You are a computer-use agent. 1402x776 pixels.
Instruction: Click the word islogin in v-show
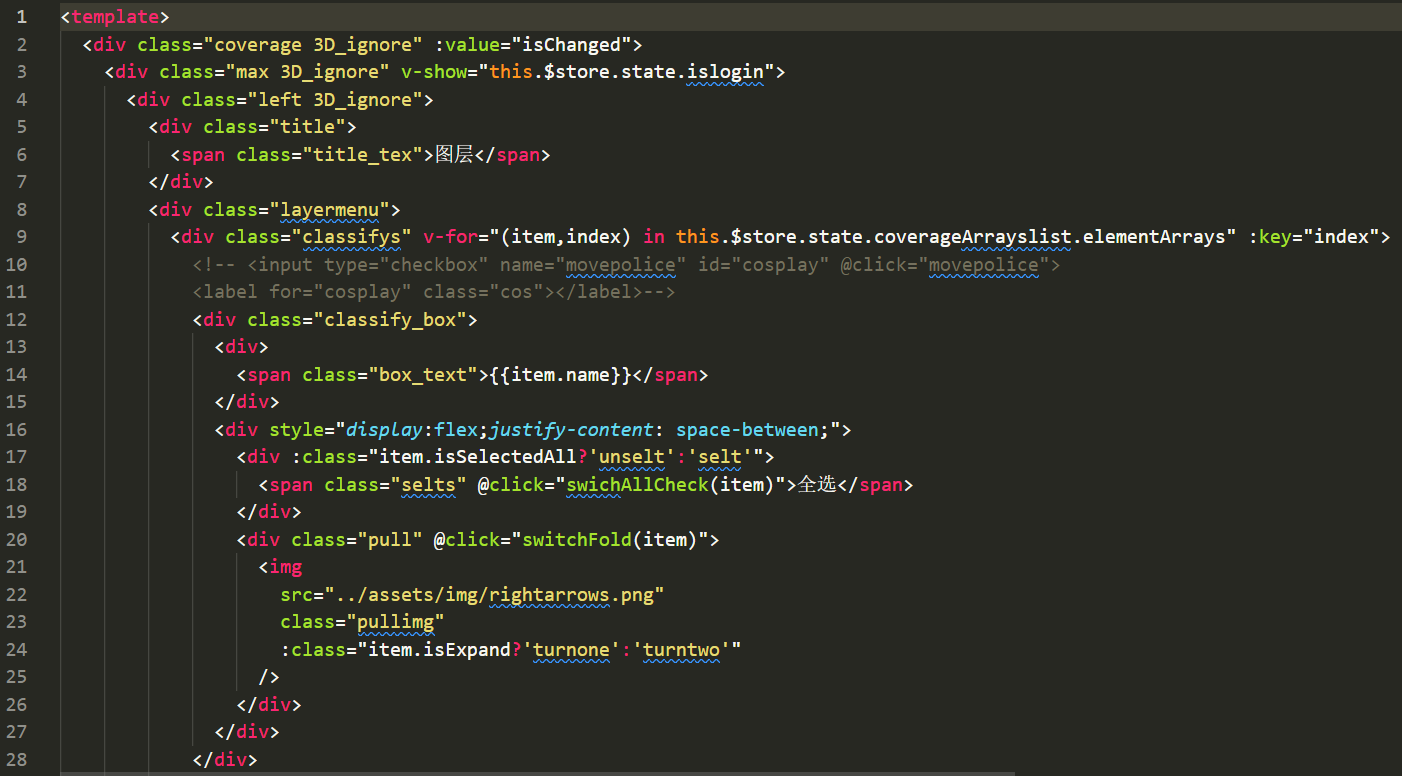pos(726,72)
